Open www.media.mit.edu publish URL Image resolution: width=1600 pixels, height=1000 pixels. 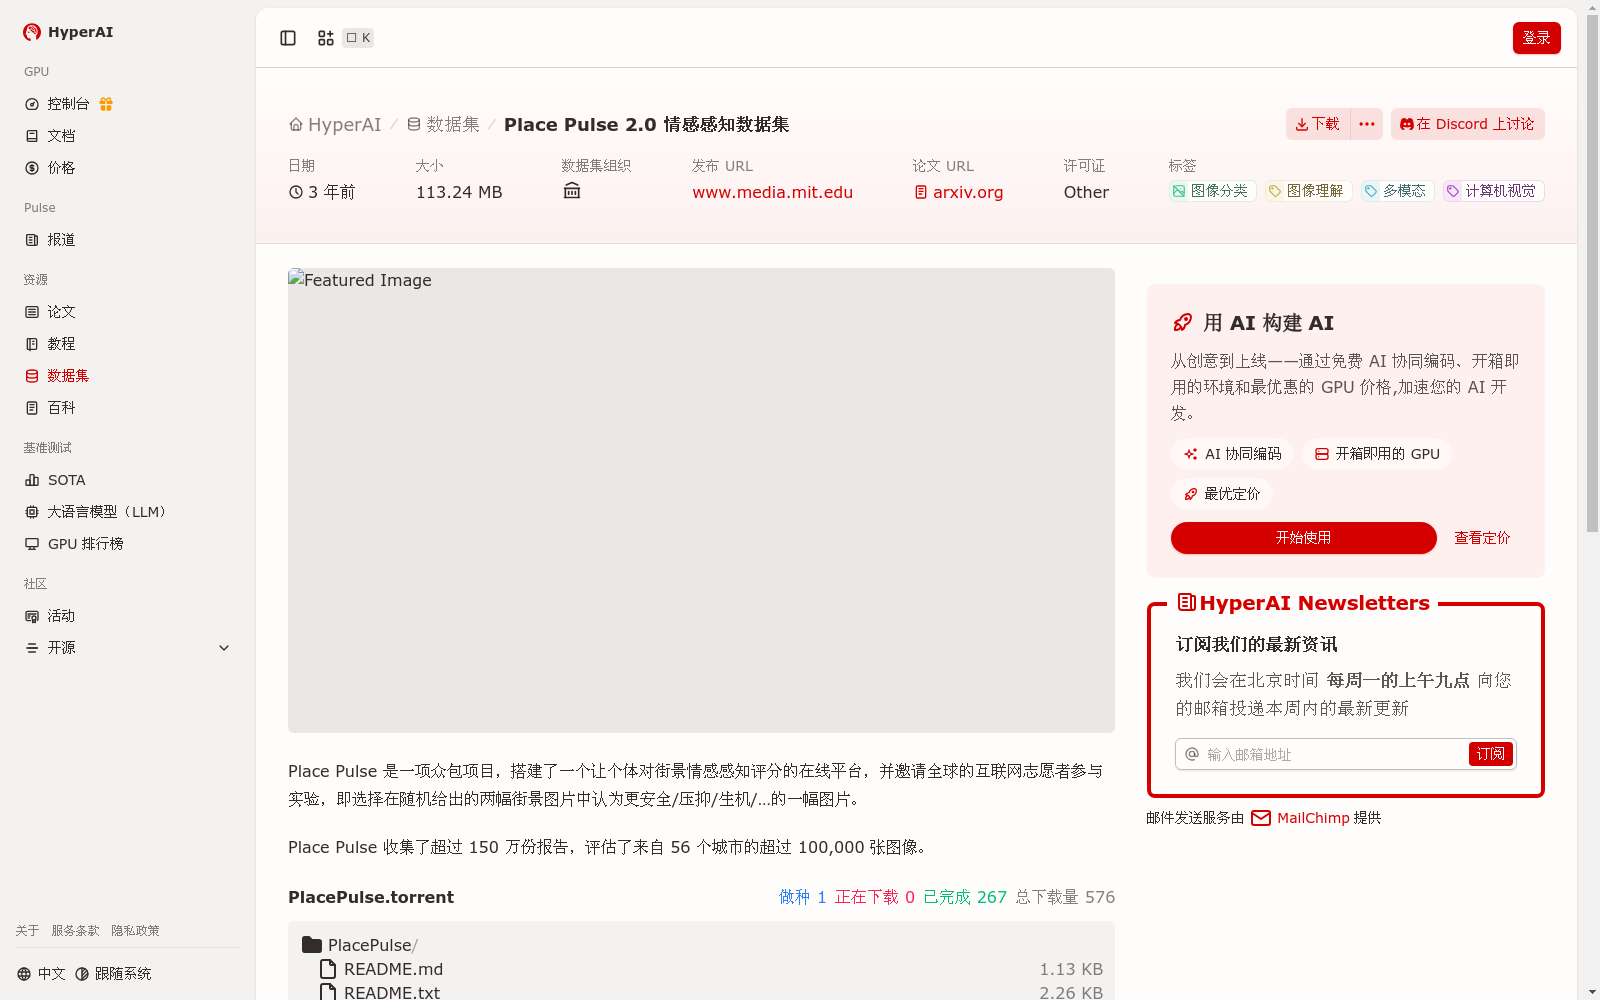772,192
